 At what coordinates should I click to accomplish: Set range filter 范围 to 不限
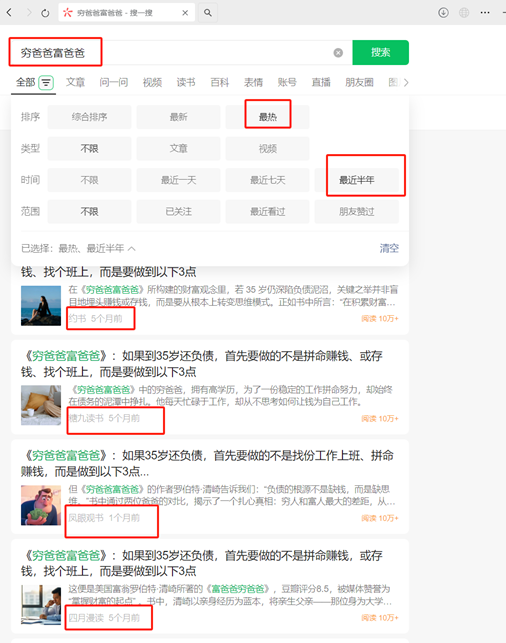89,212
